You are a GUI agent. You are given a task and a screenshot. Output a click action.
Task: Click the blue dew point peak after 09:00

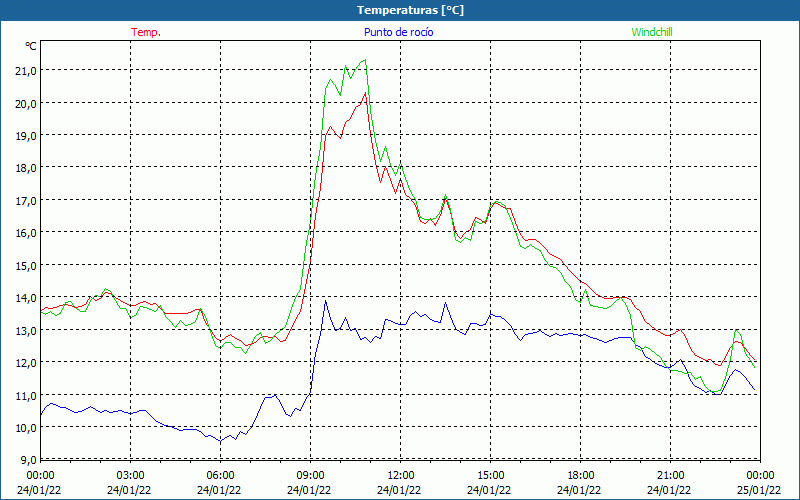click(326, 301)
